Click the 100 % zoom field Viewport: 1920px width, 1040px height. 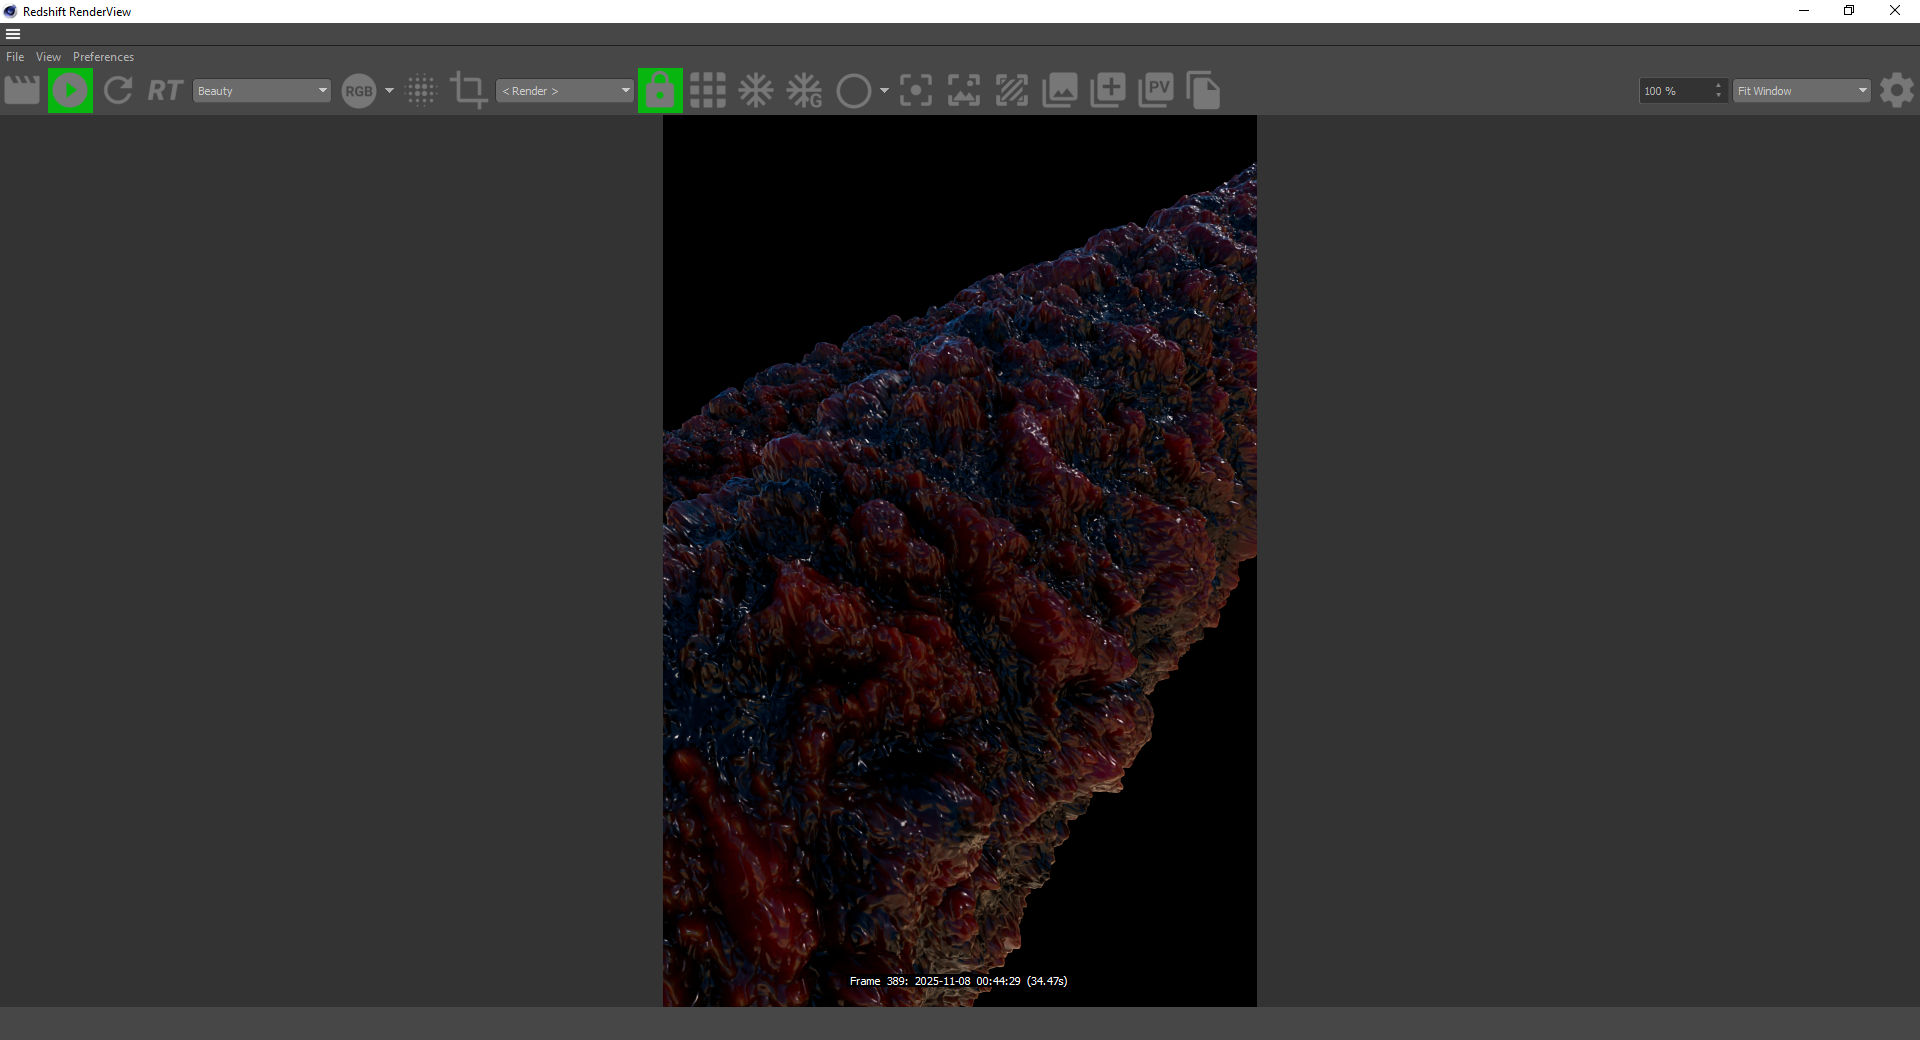[x=1676, y=91]
